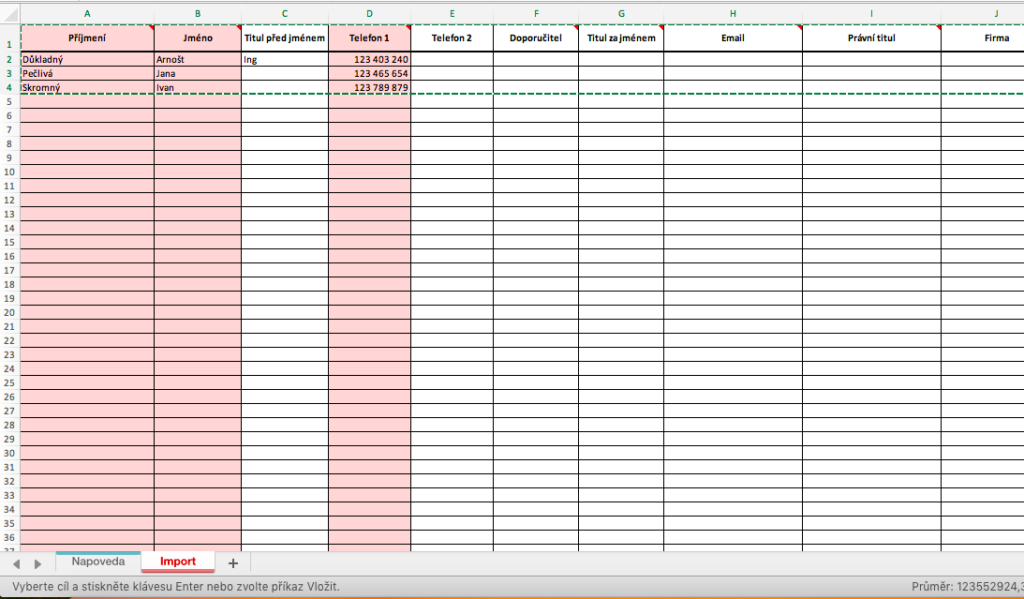Go to the previous sheet using left arrow
This screenshot has width=1024, height=599.
click(16, 564)
